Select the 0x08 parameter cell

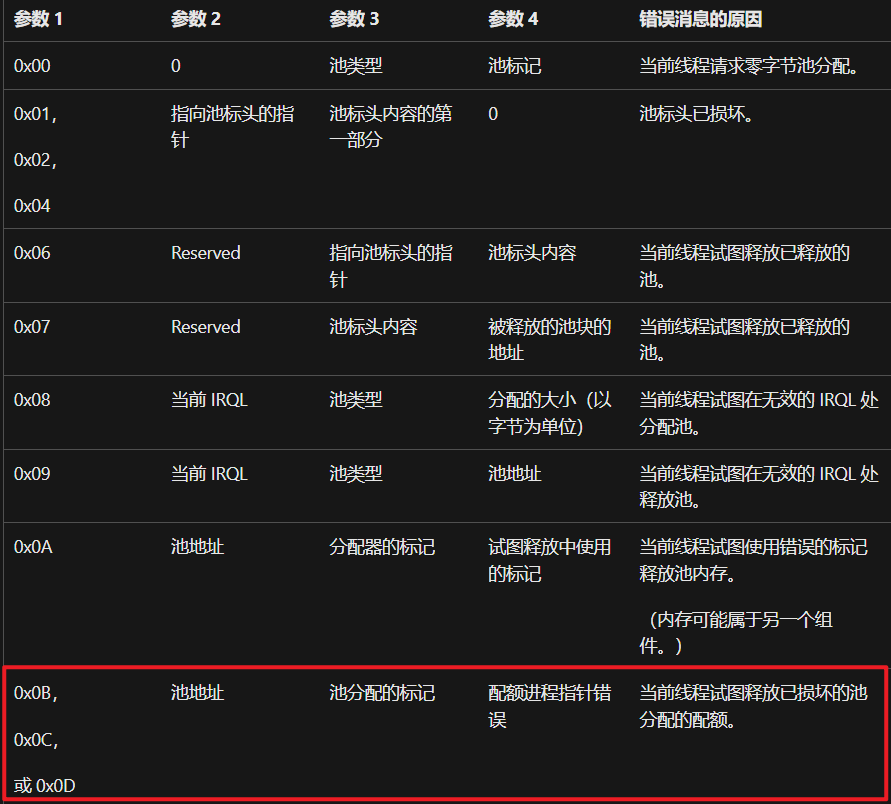[32, 400]
